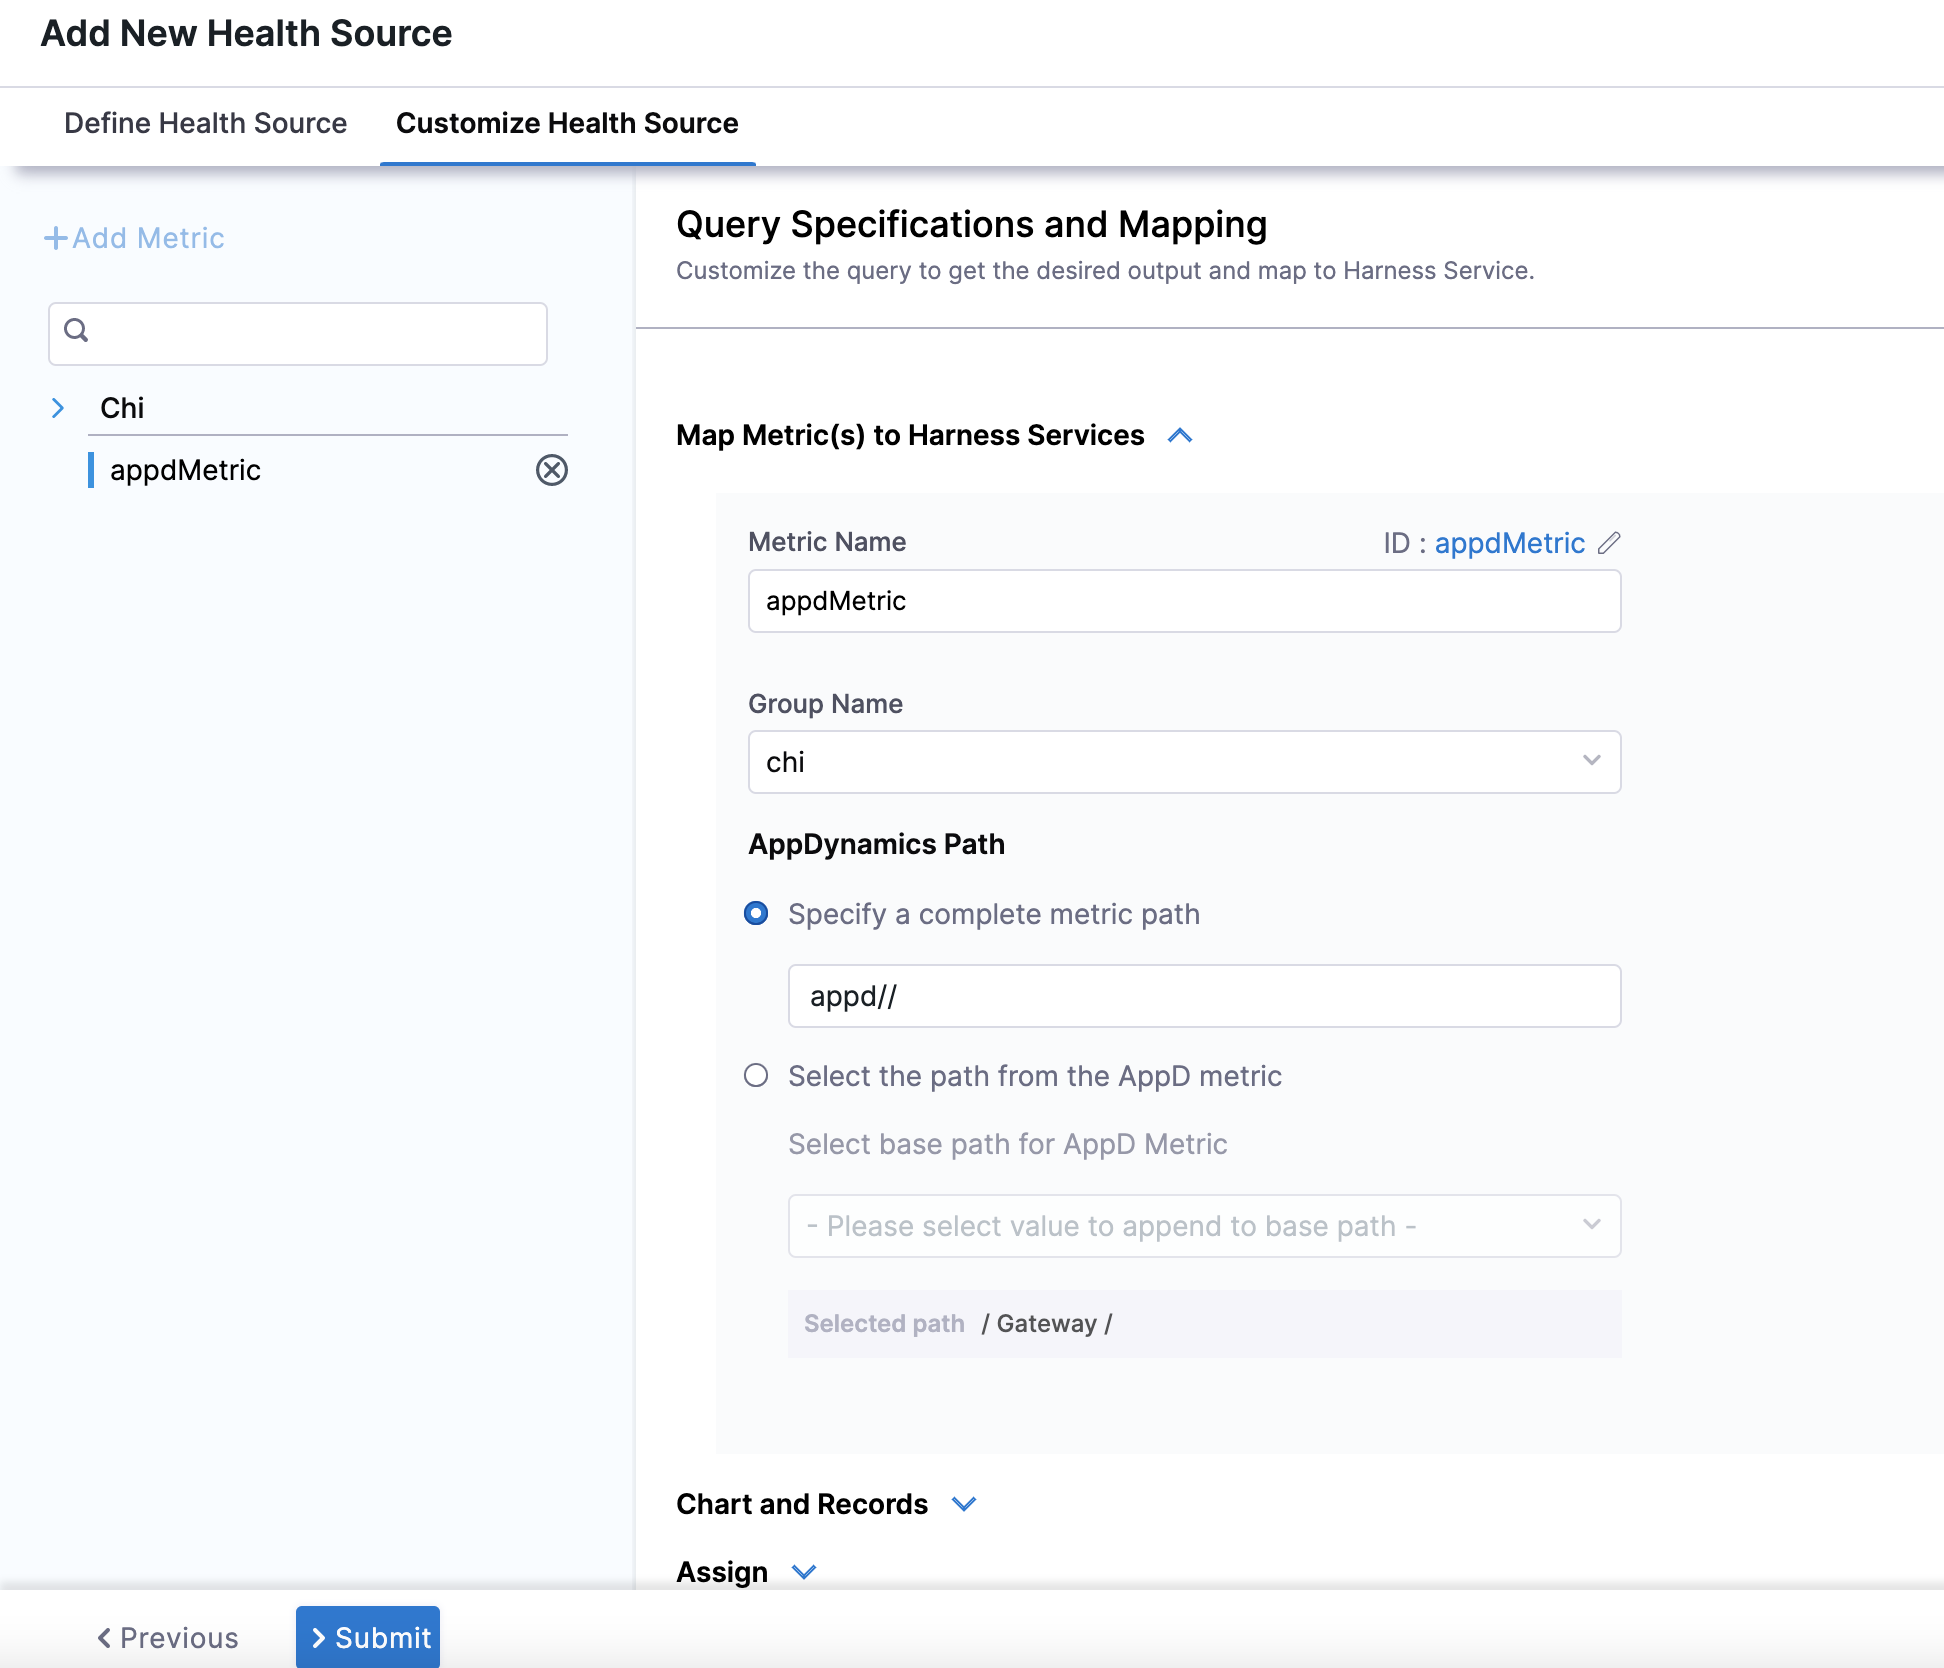
Task: Click the search magnifier icon in sidebar
Action: 76,330
